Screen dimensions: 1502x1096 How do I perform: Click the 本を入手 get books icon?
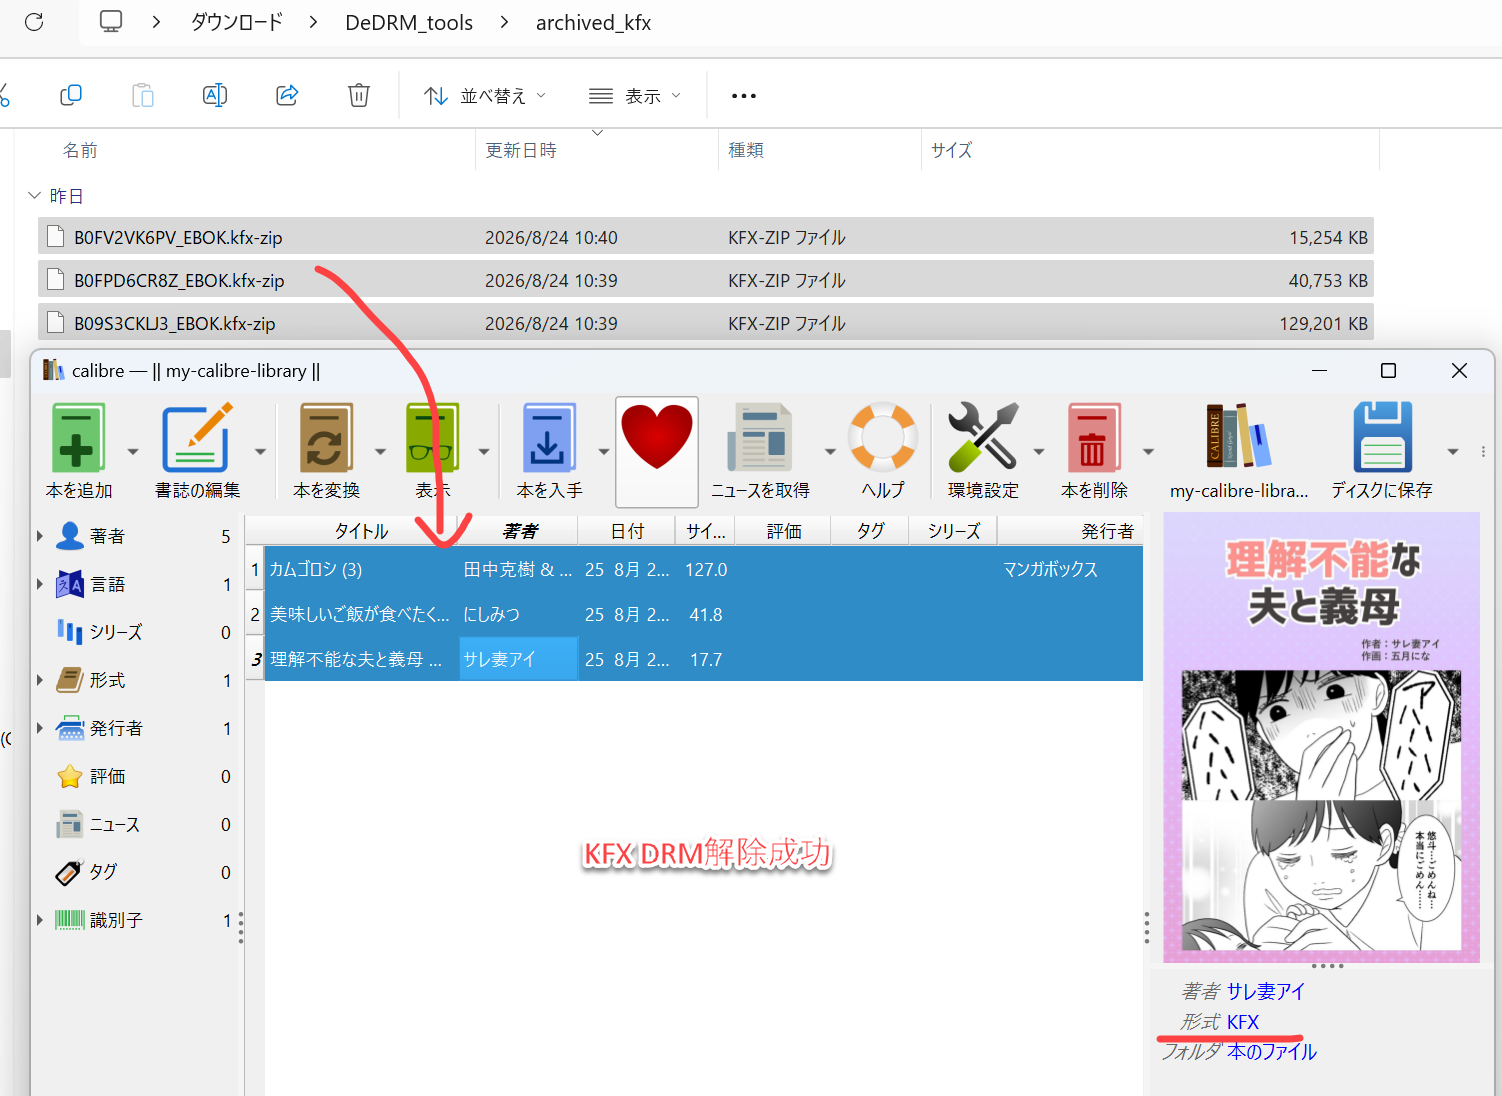549,438
